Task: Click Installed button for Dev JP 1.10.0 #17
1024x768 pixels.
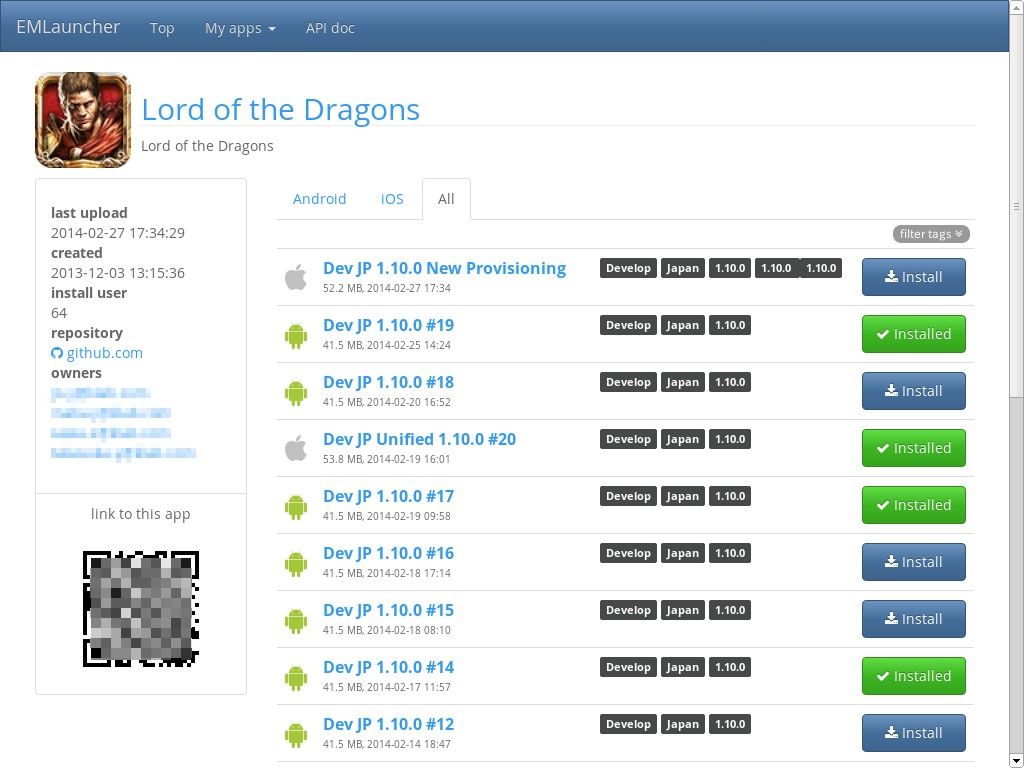Action: click(914, 505)
